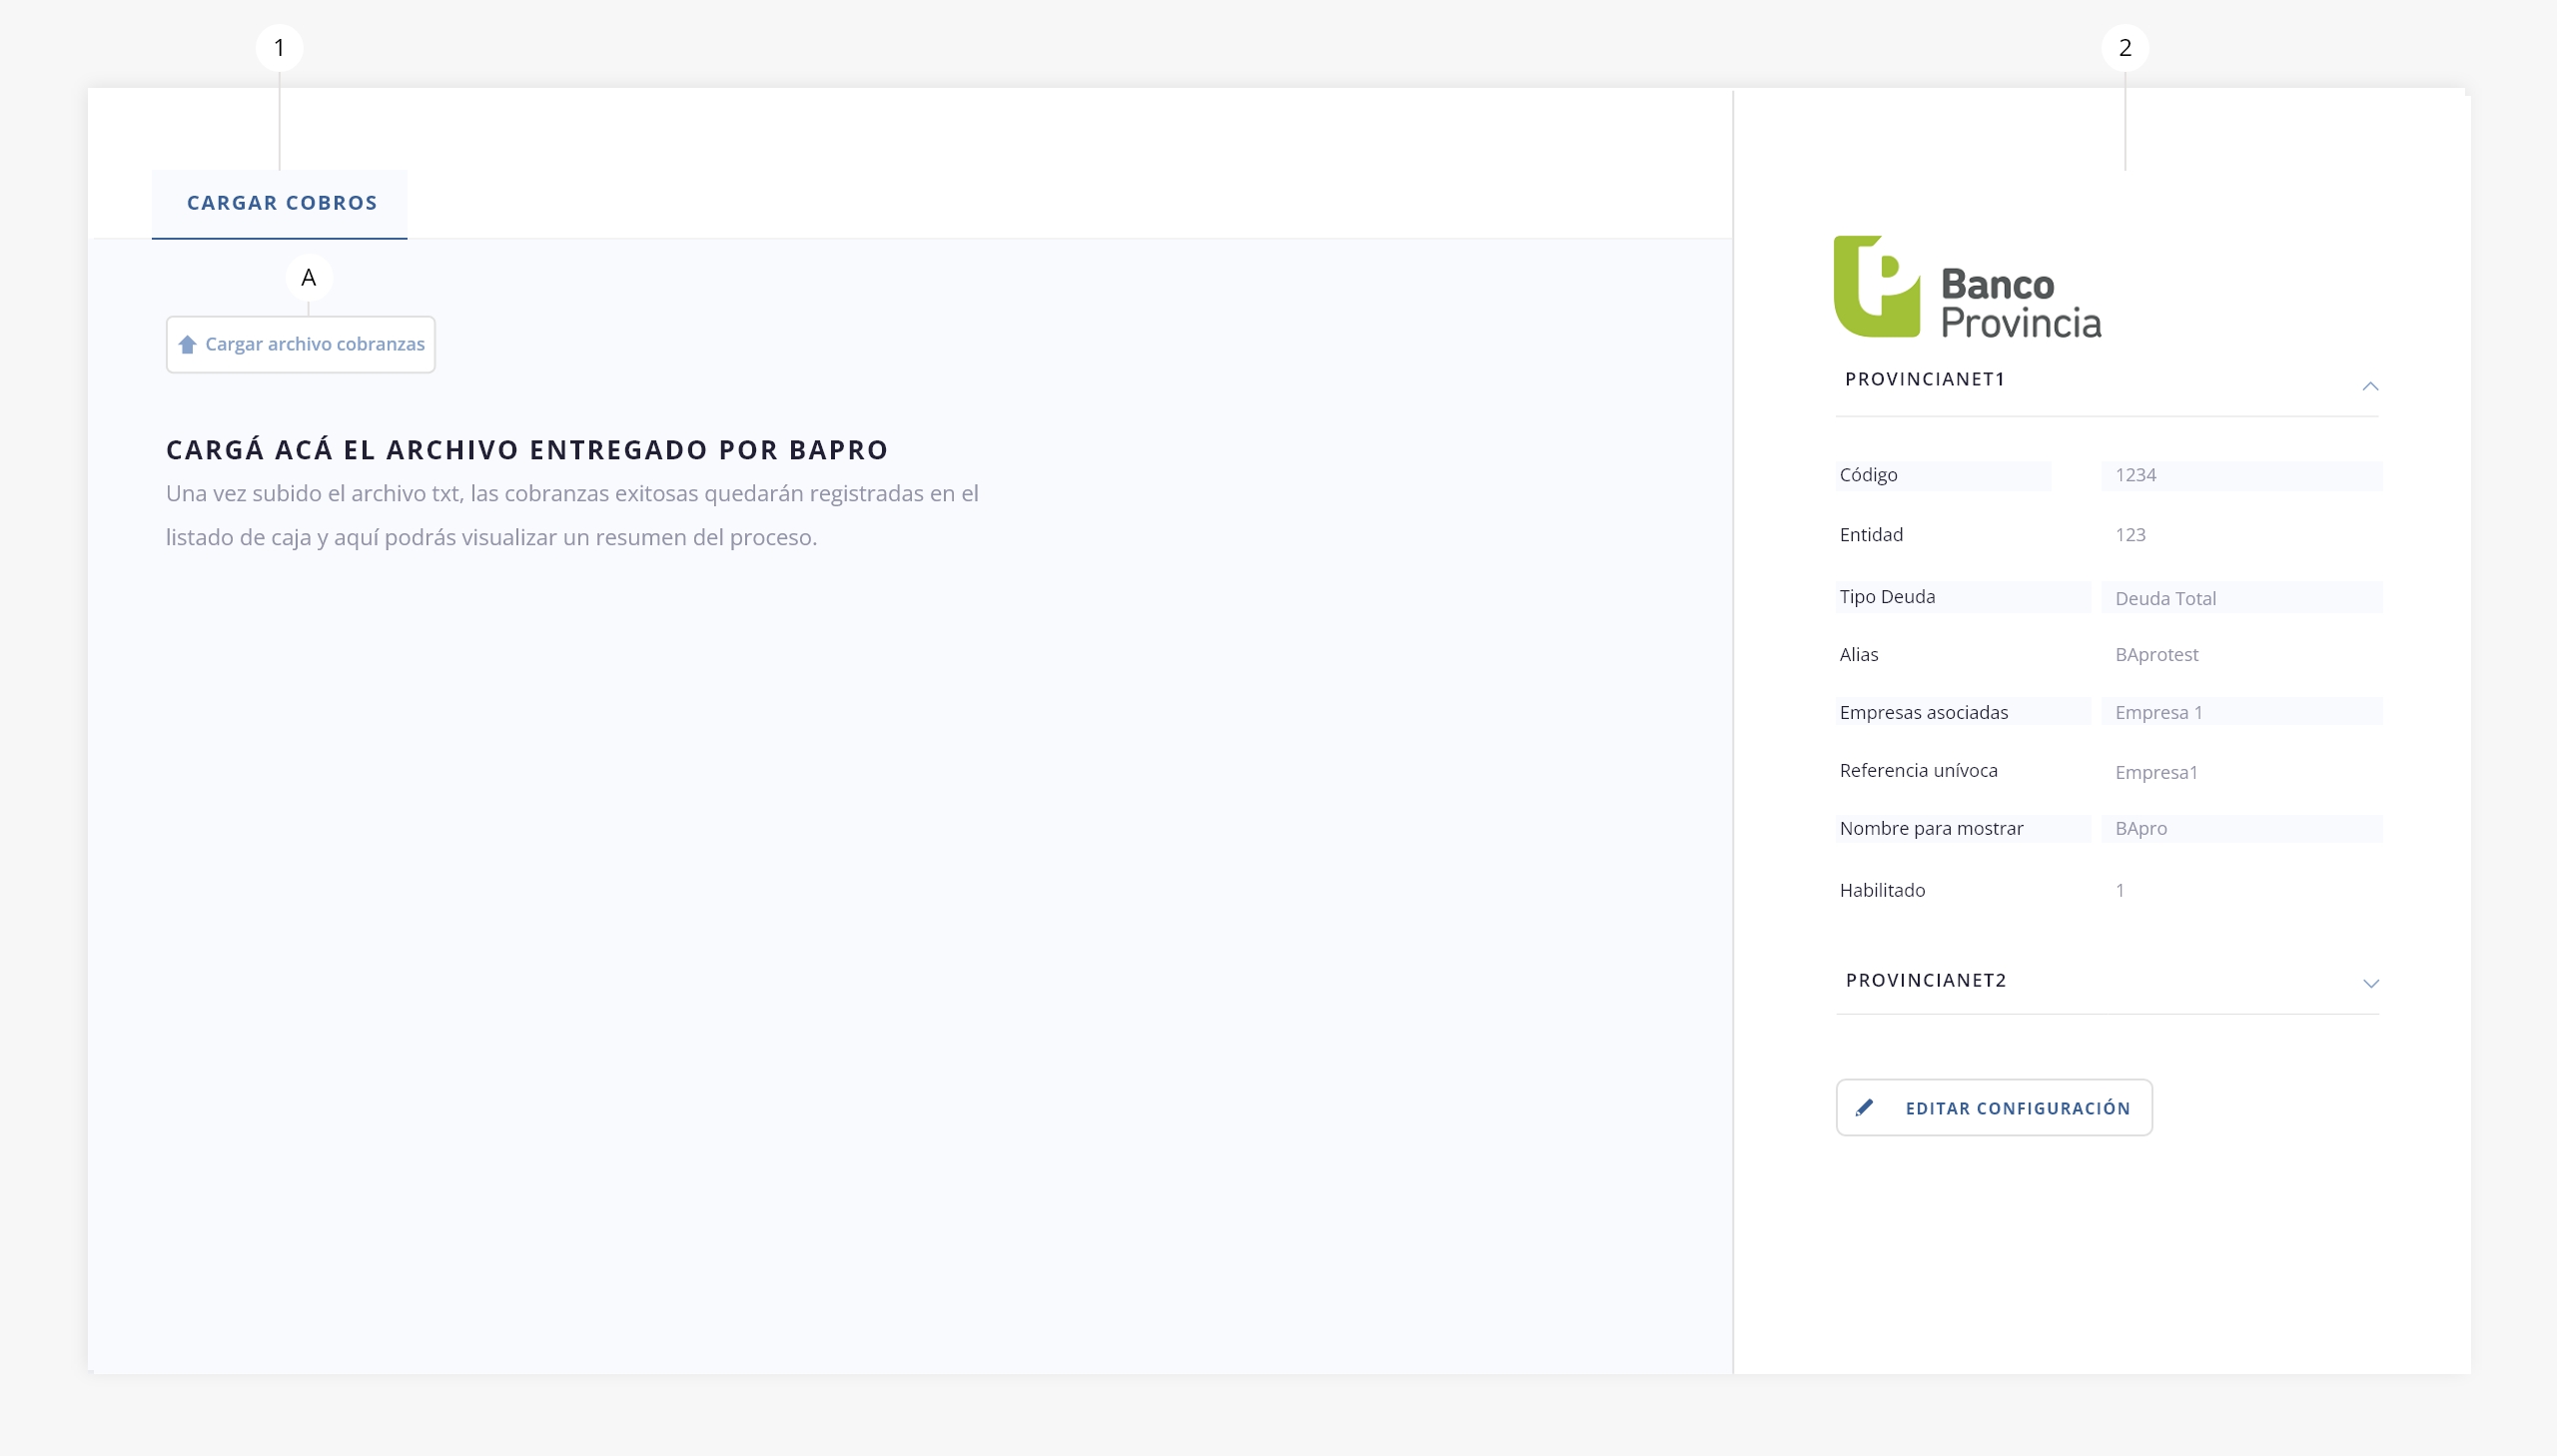
Task: Click the PROVINCIANET1 header label
Action: [x=1925, y=379]
